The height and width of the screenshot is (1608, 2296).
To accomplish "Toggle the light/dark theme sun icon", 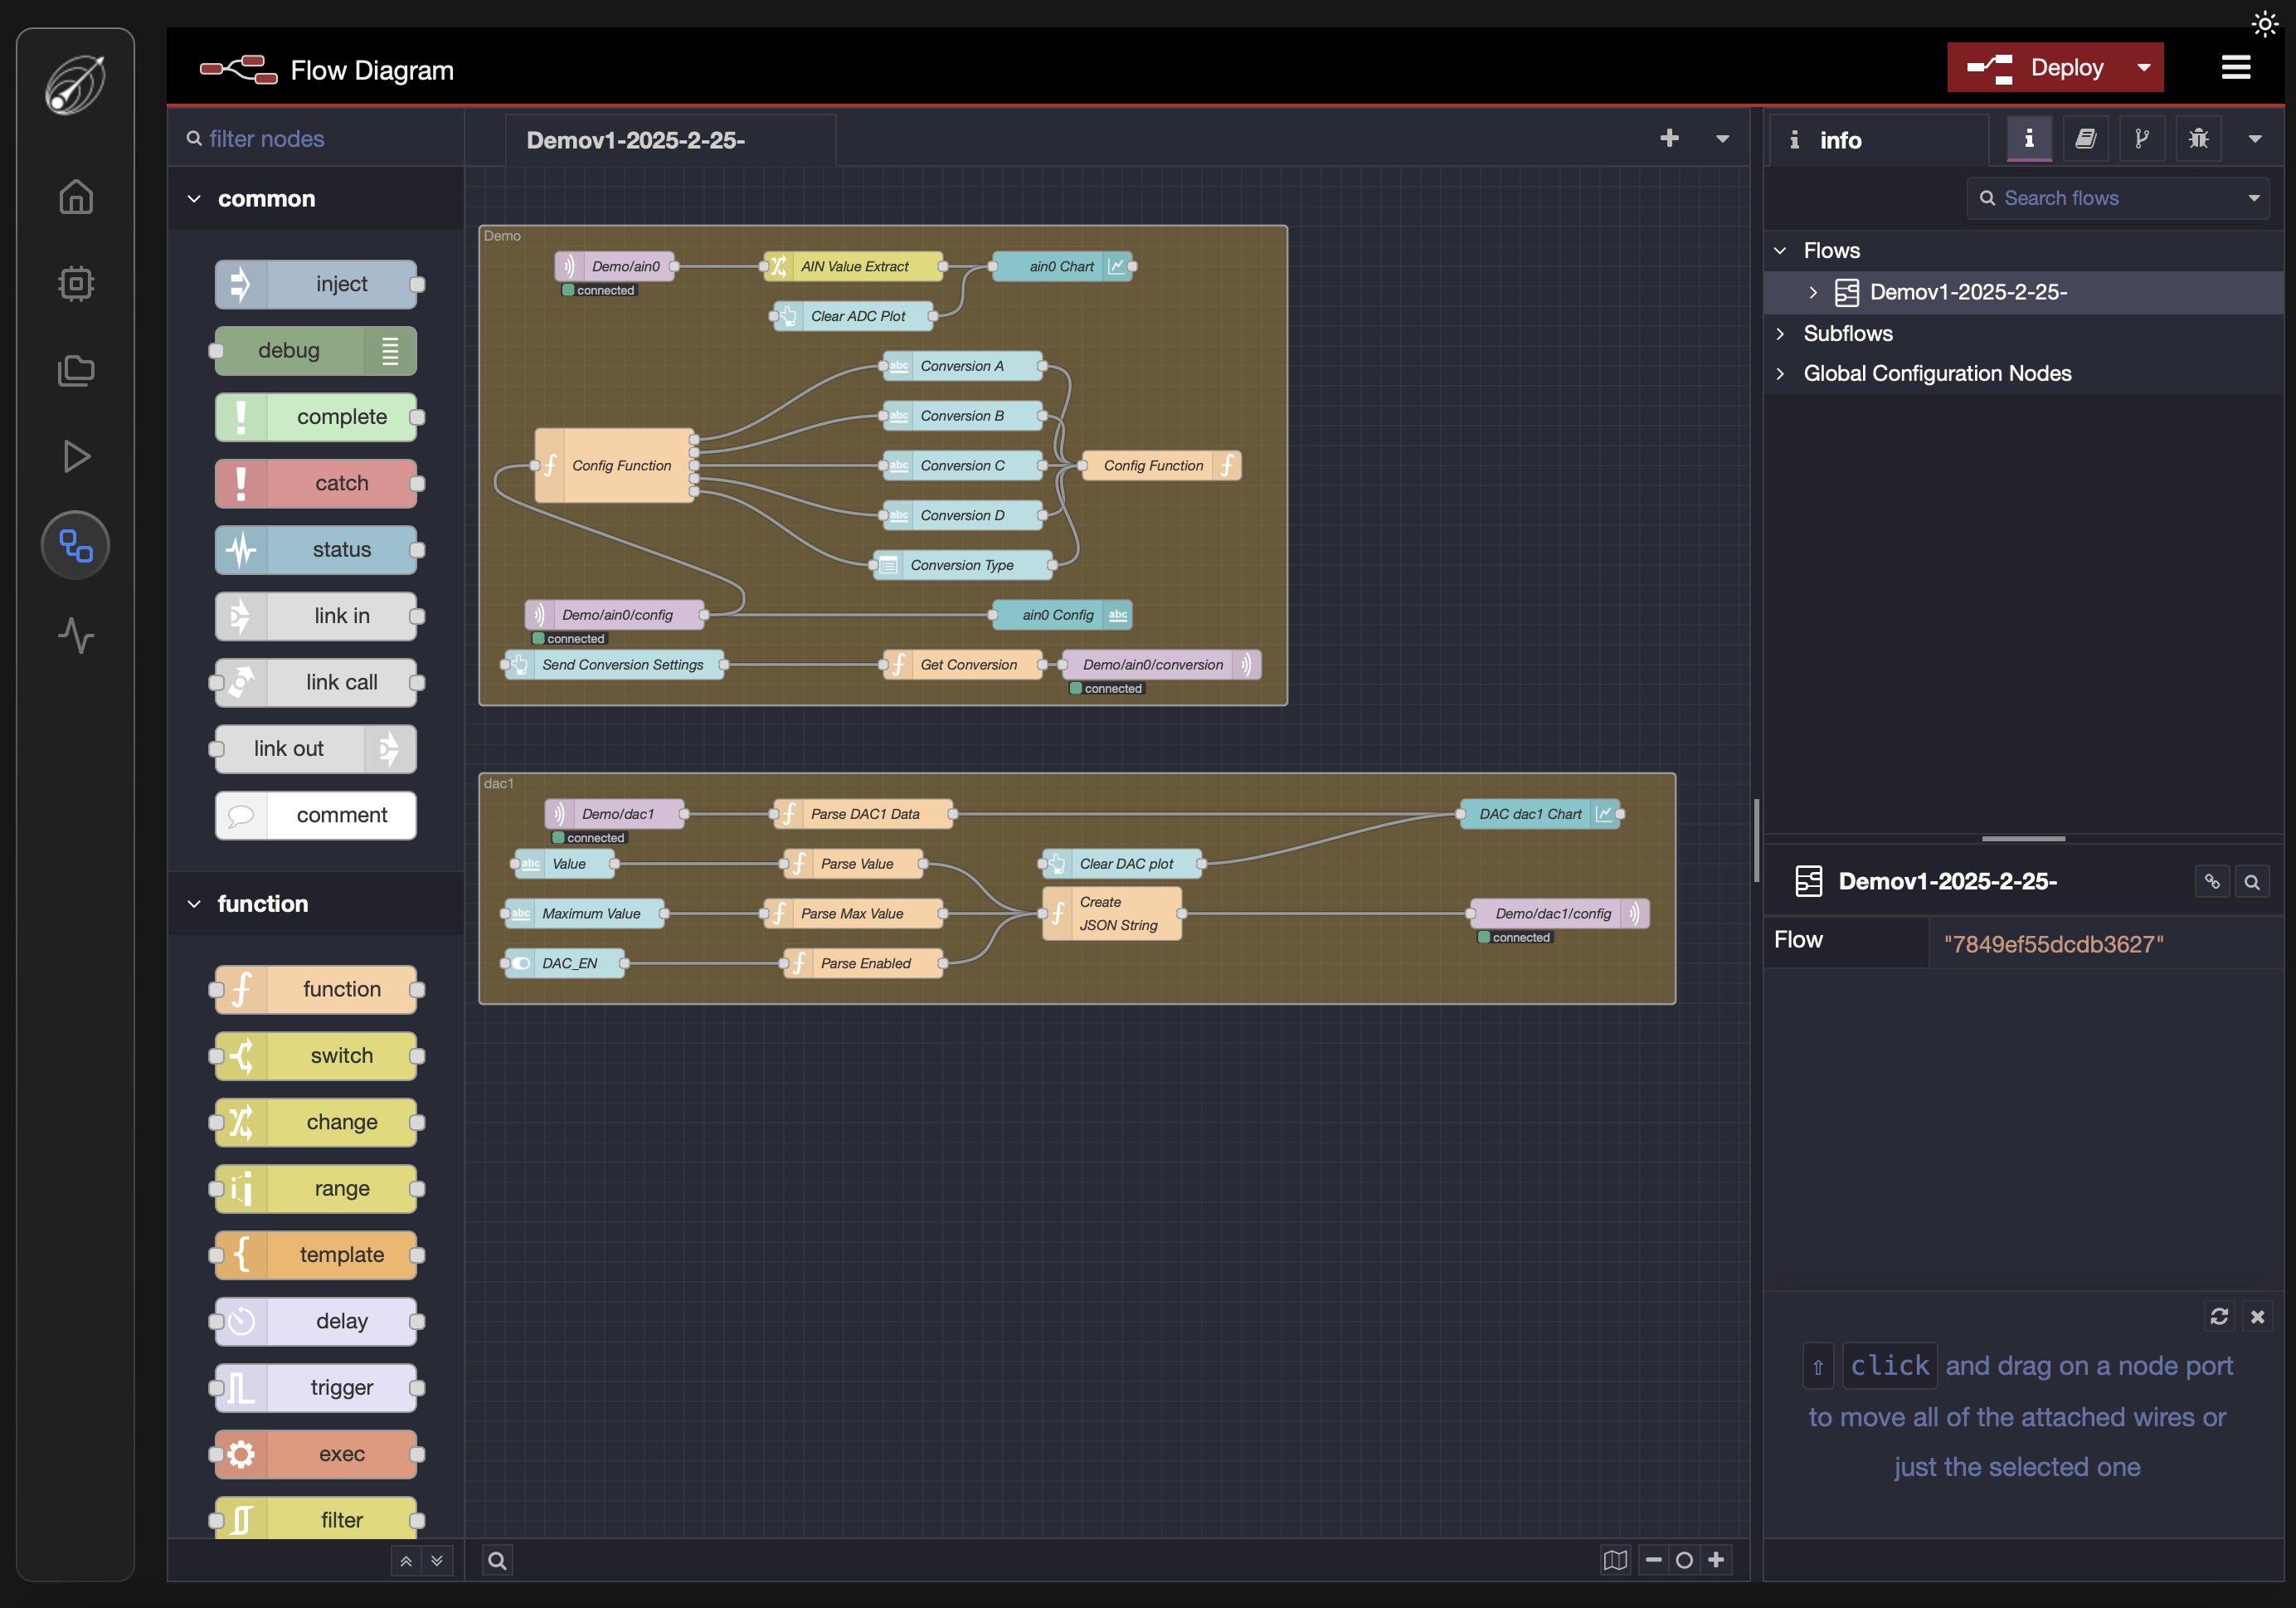I will pyautogui.click(x=2264, y=24).
